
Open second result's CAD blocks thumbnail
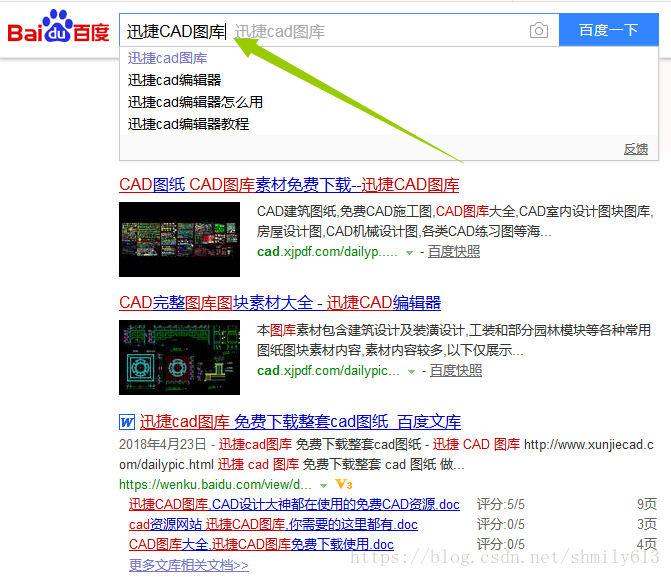[x=179, y=357]
